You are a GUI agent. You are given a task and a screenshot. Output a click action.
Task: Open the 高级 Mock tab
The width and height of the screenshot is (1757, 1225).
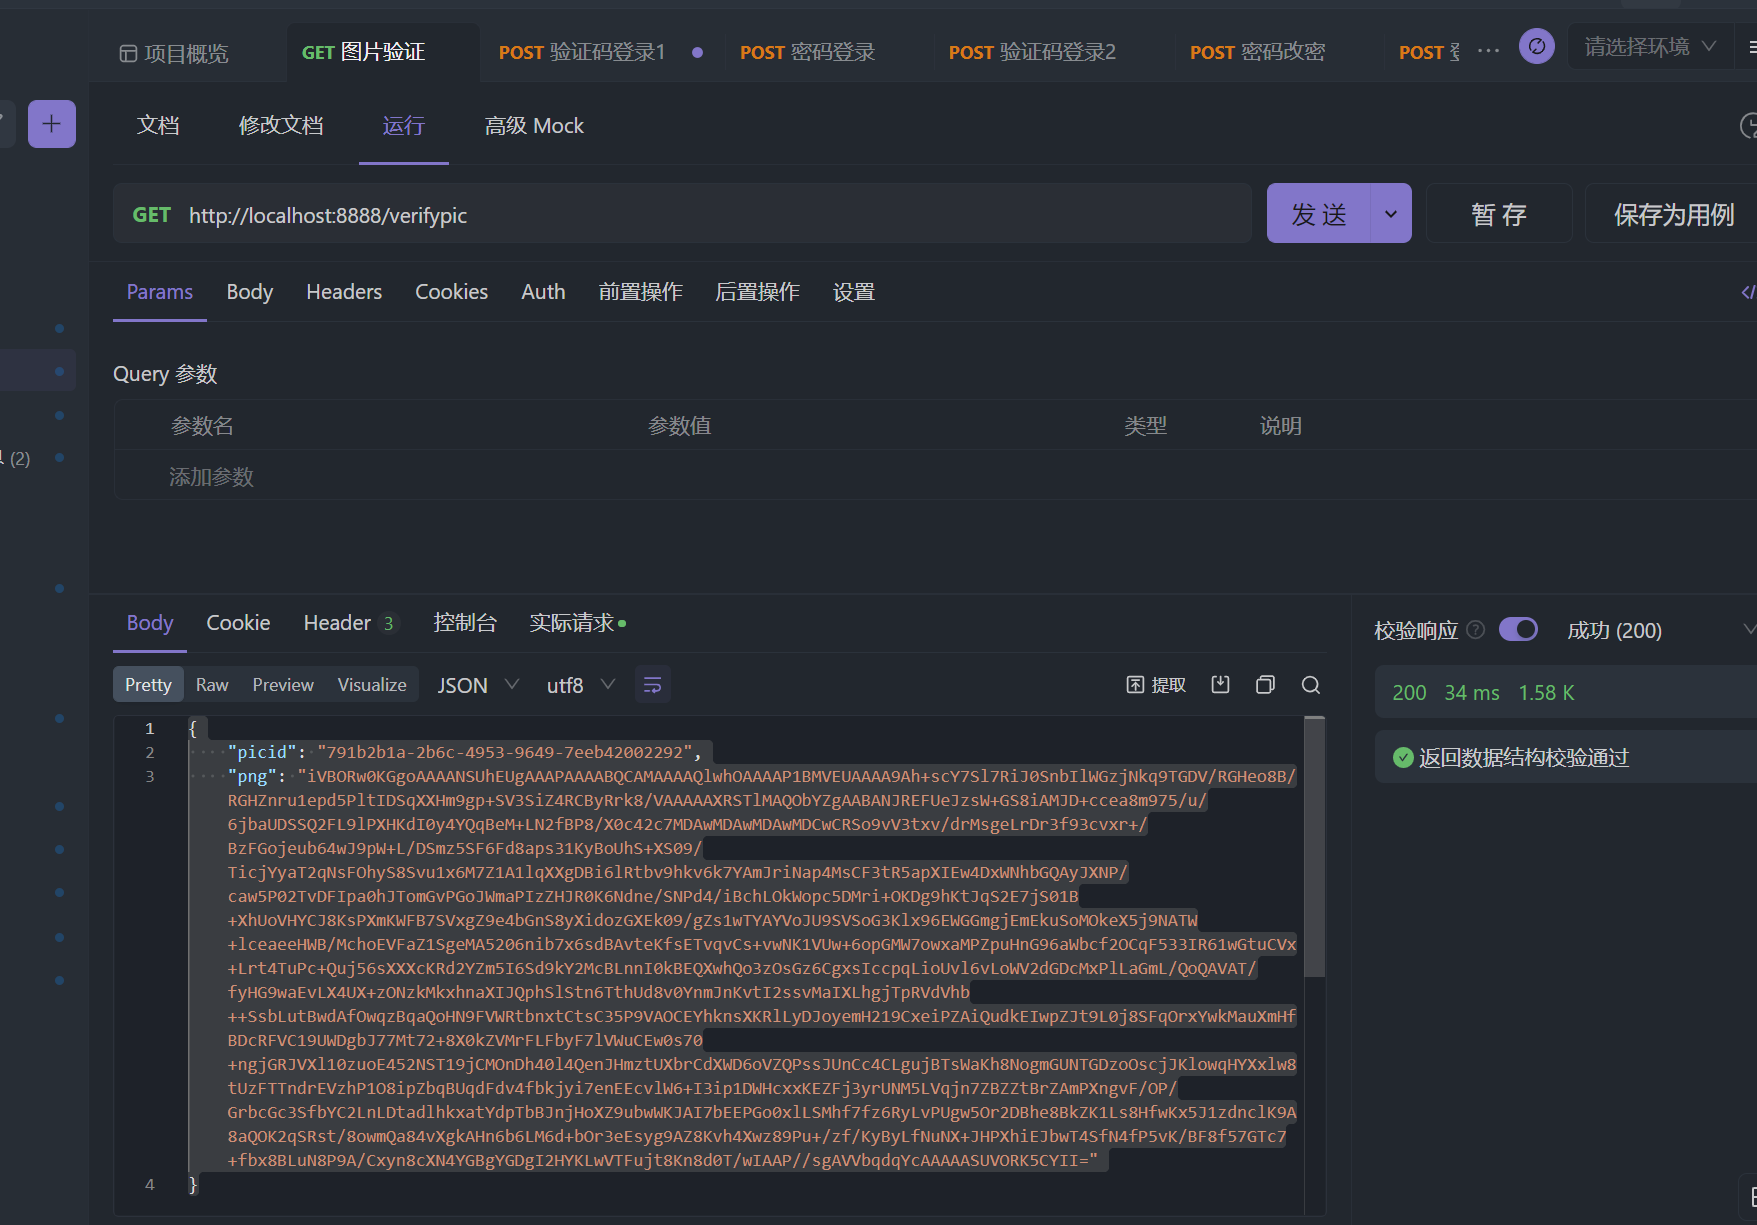(534, 126)
